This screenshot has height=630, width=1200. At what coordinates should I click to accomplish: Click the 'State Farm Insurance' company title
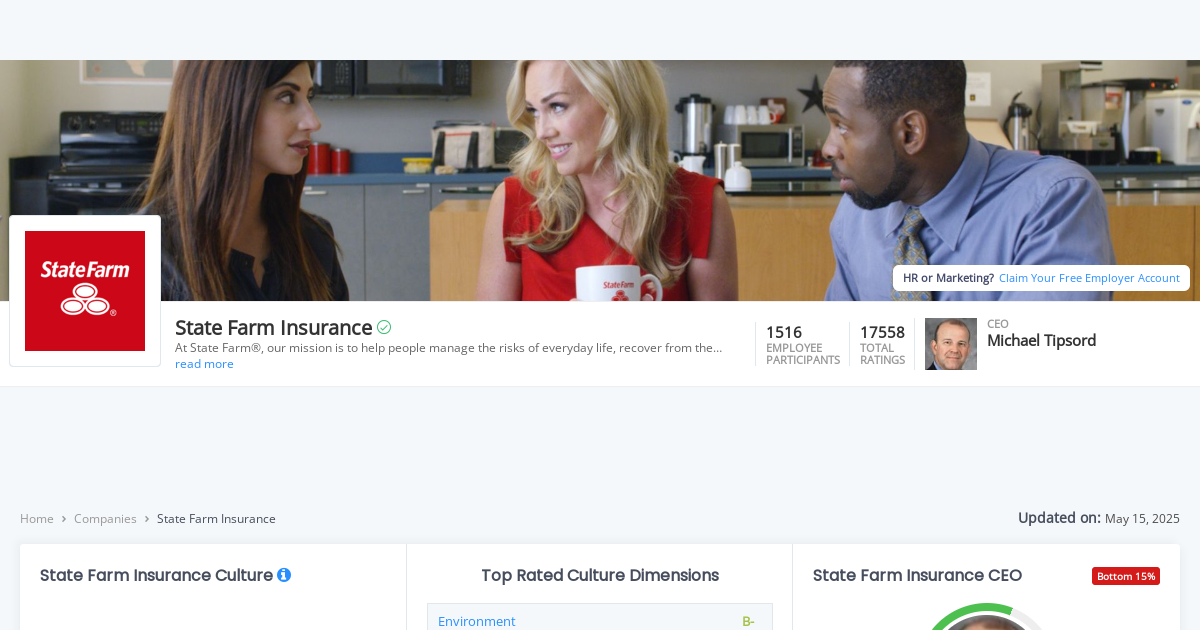tap(274, 327)
